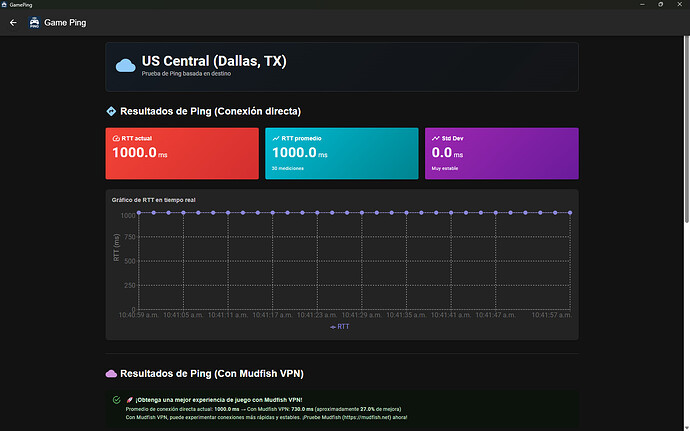This screenshot has height=431, width=690.
Task: Click the purple cloud icon beside Mudfish VPN heading
Action: coord(111,374)
